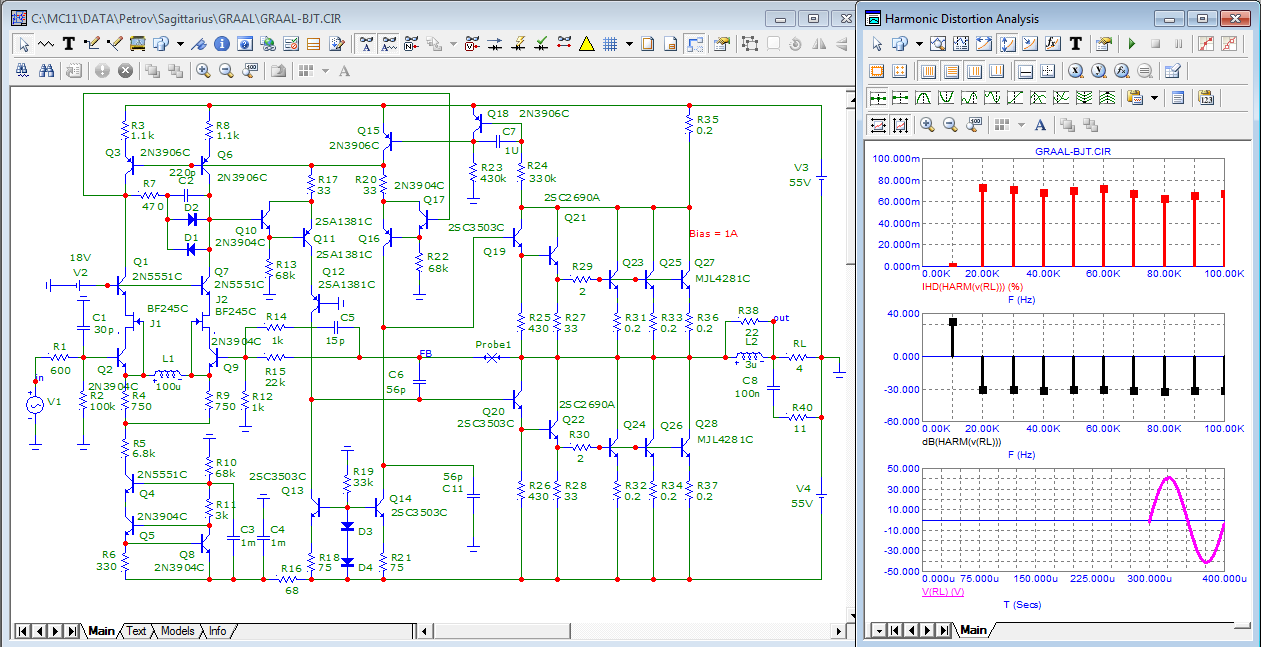This screenshot has height=647, width=1261.
Task: Open the dropdown beside clipboard icon in analysis toolbar
Action: [x=1154, y=98]
